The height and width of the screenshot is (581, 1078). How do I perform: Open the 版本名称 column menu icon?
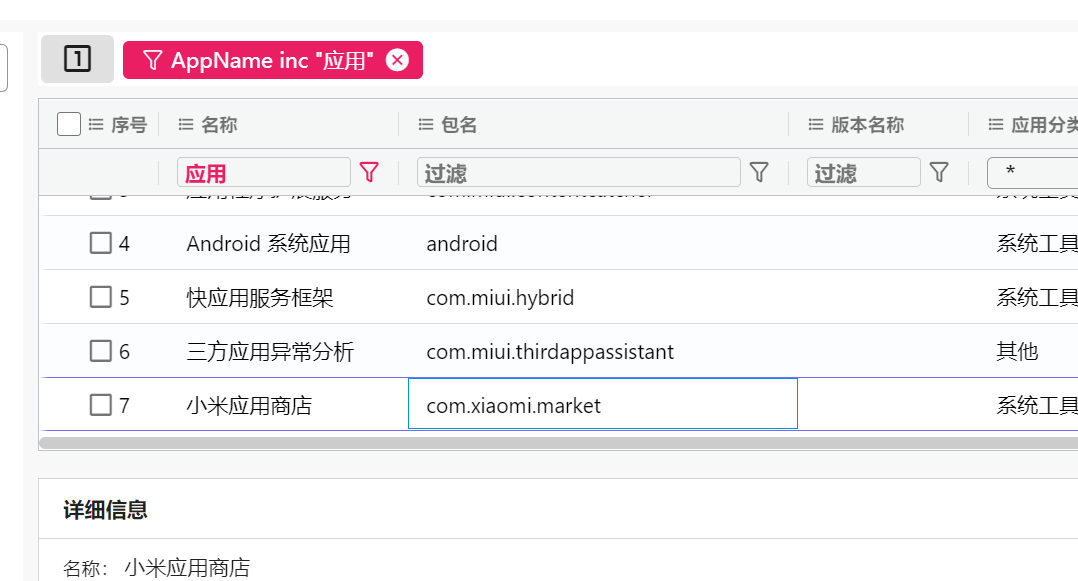click(x=815, y=124)
